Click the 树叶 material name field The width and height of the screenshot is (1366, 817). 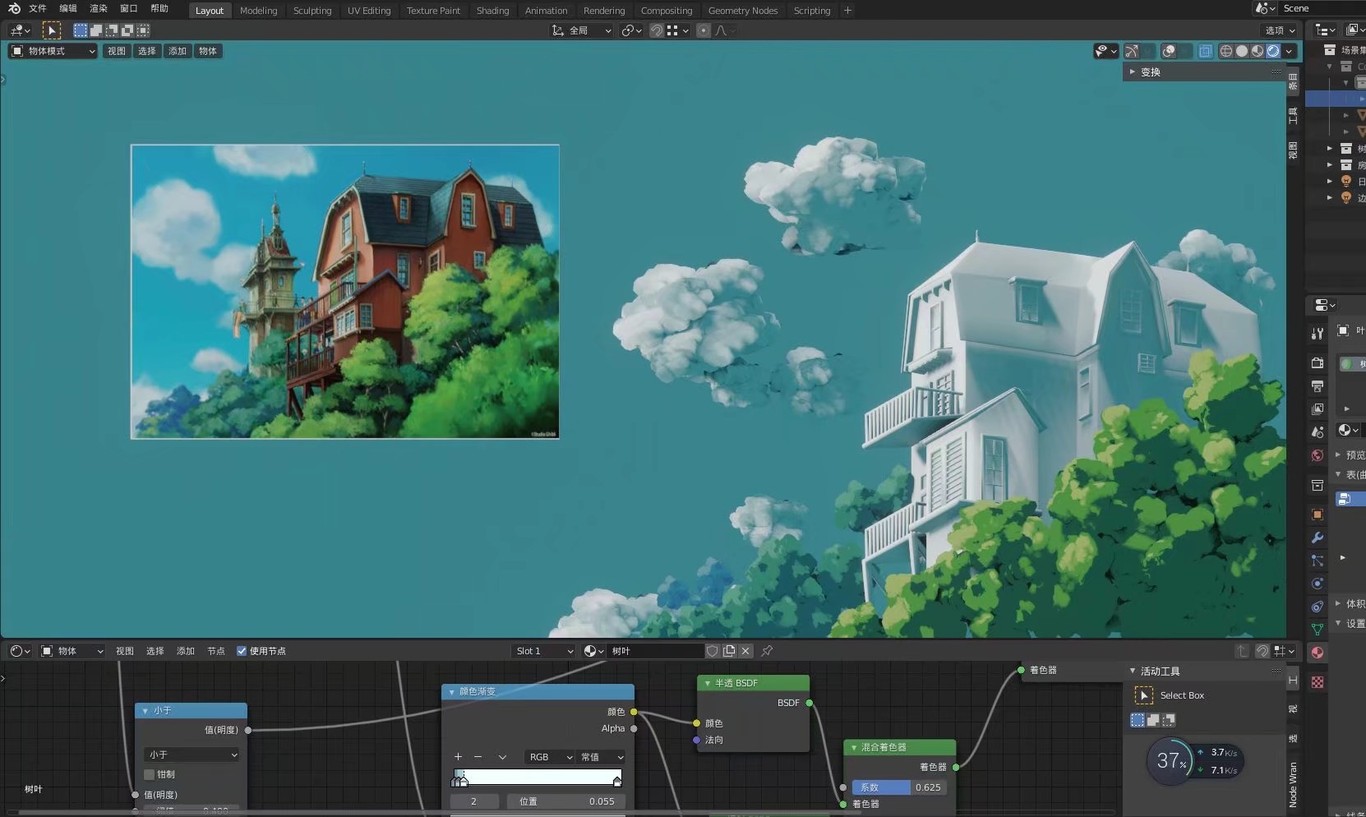point(655,651)
